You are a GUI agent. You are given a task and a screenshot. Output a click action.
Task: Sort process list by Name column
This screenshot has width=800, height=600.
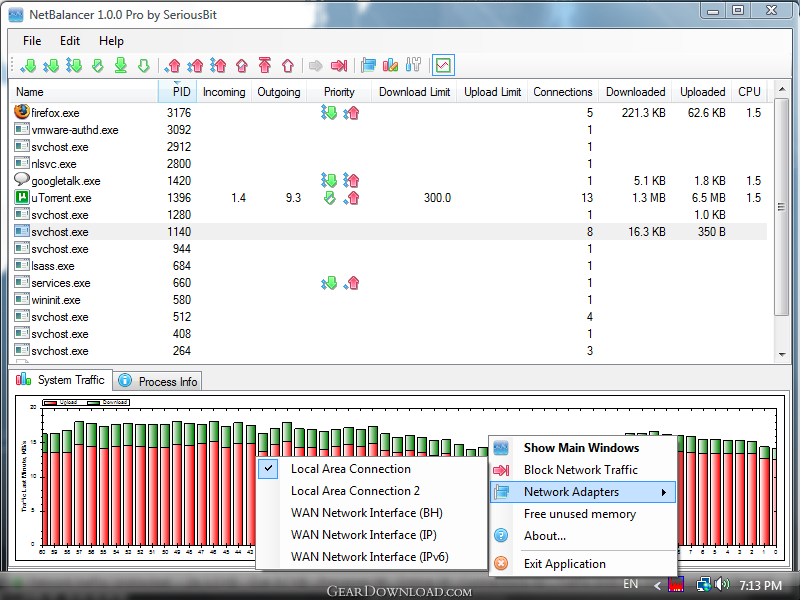pyautogui.click(x=84, y=92)
